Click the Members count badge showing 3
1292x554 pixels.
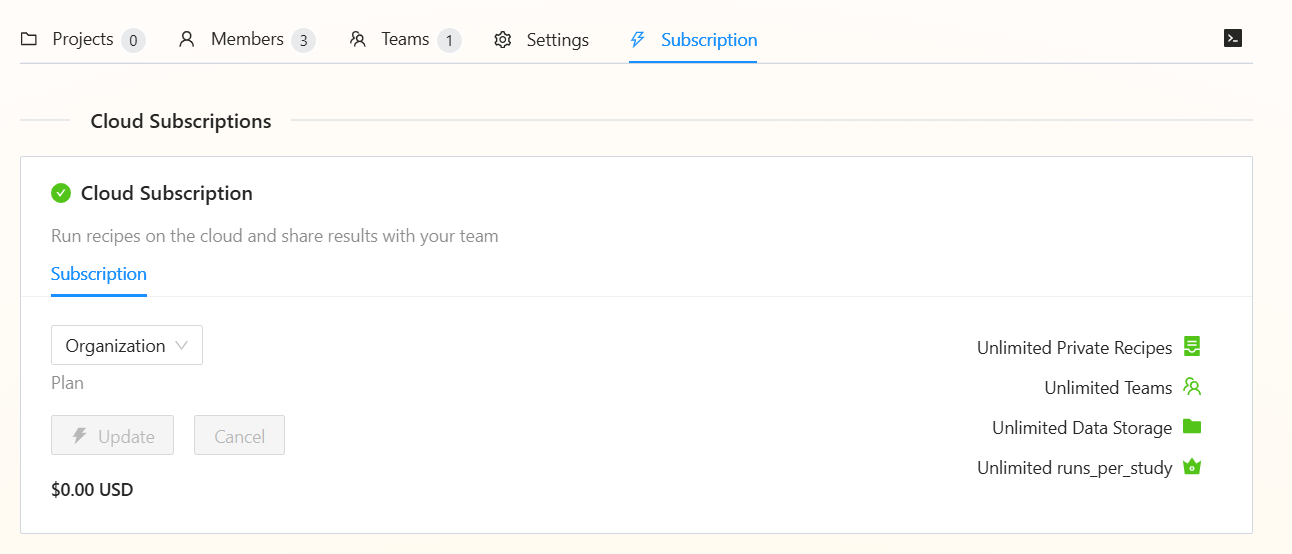click(x=303, y=41)
